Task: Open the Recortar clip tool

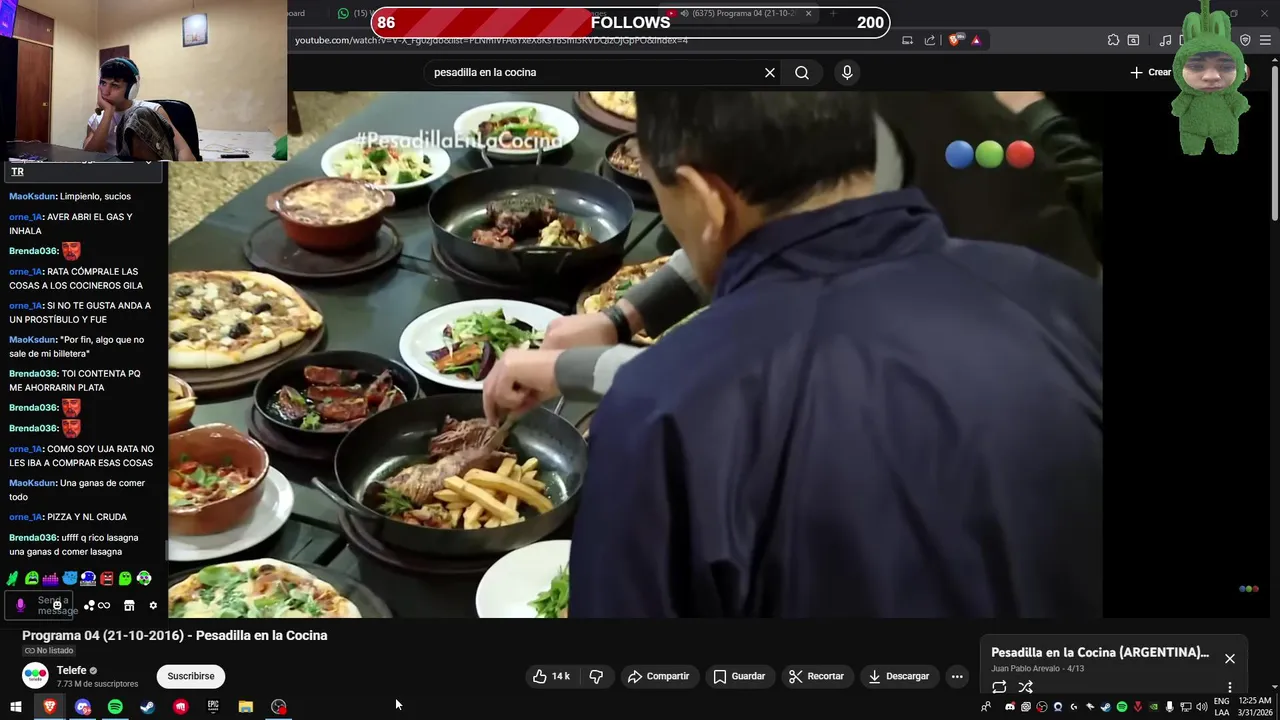Action: click(x=817, y=676)
